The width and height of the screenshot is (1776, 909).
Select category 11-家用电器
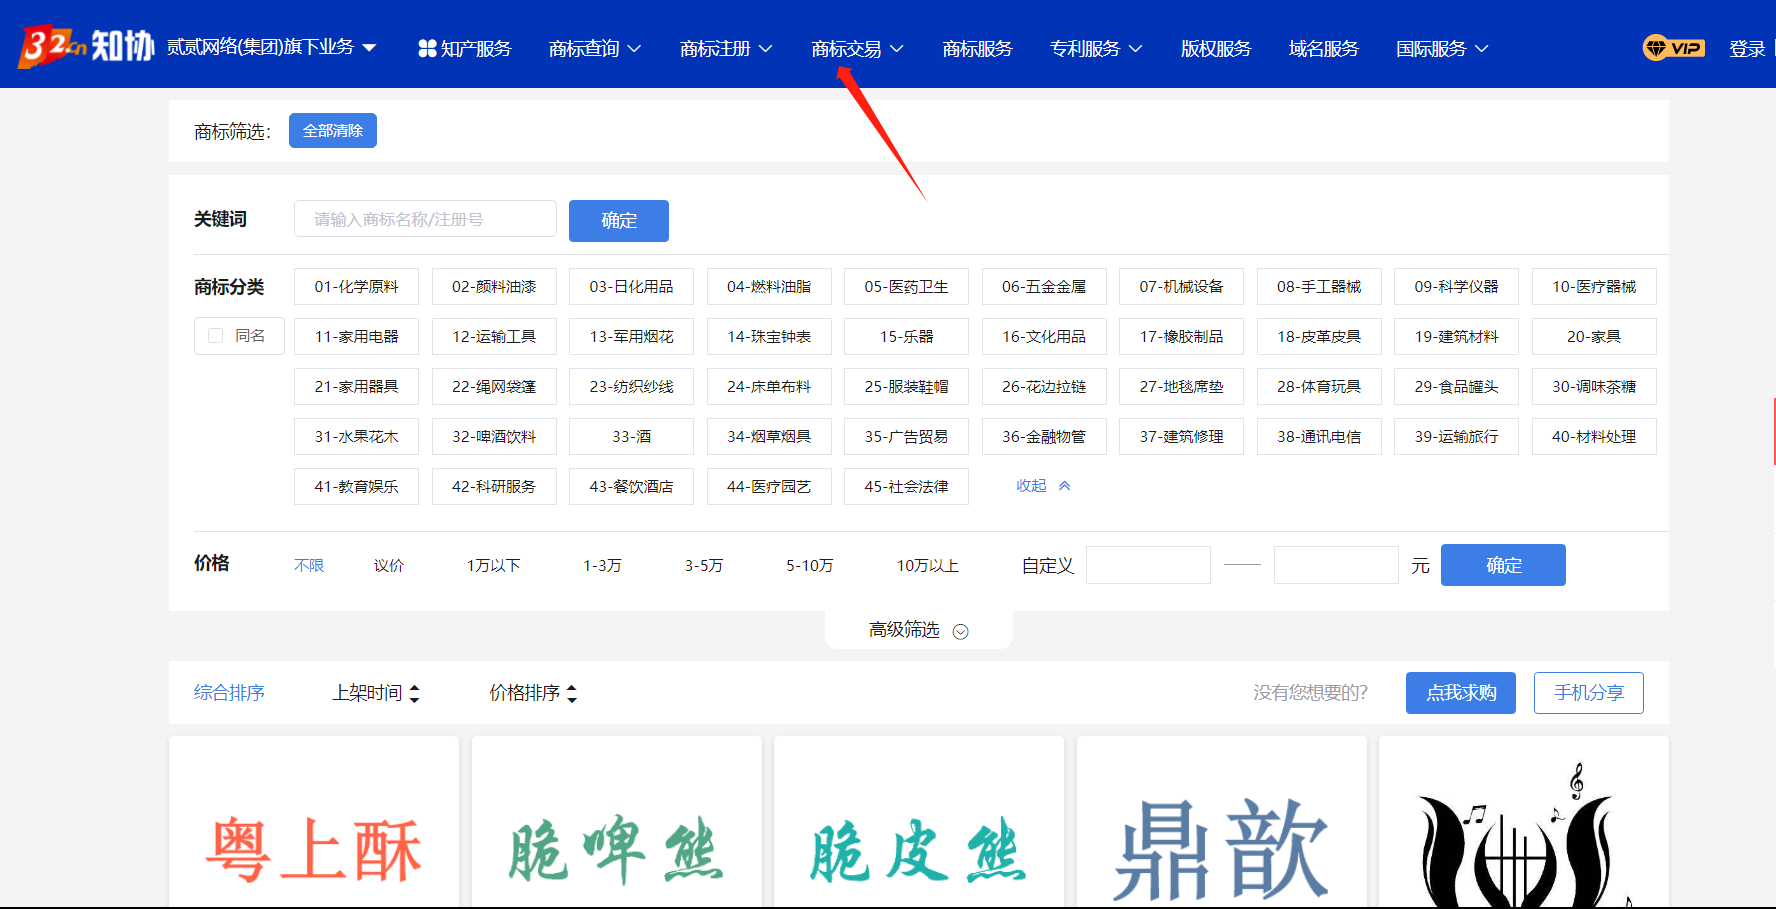356,336
